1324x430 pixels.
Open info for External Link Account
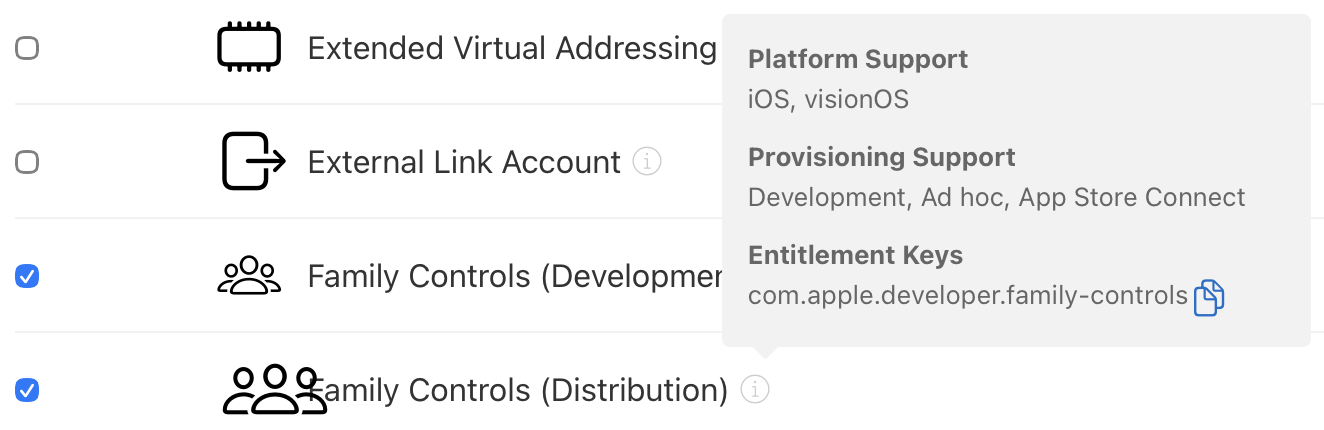(x=647, y=161)
